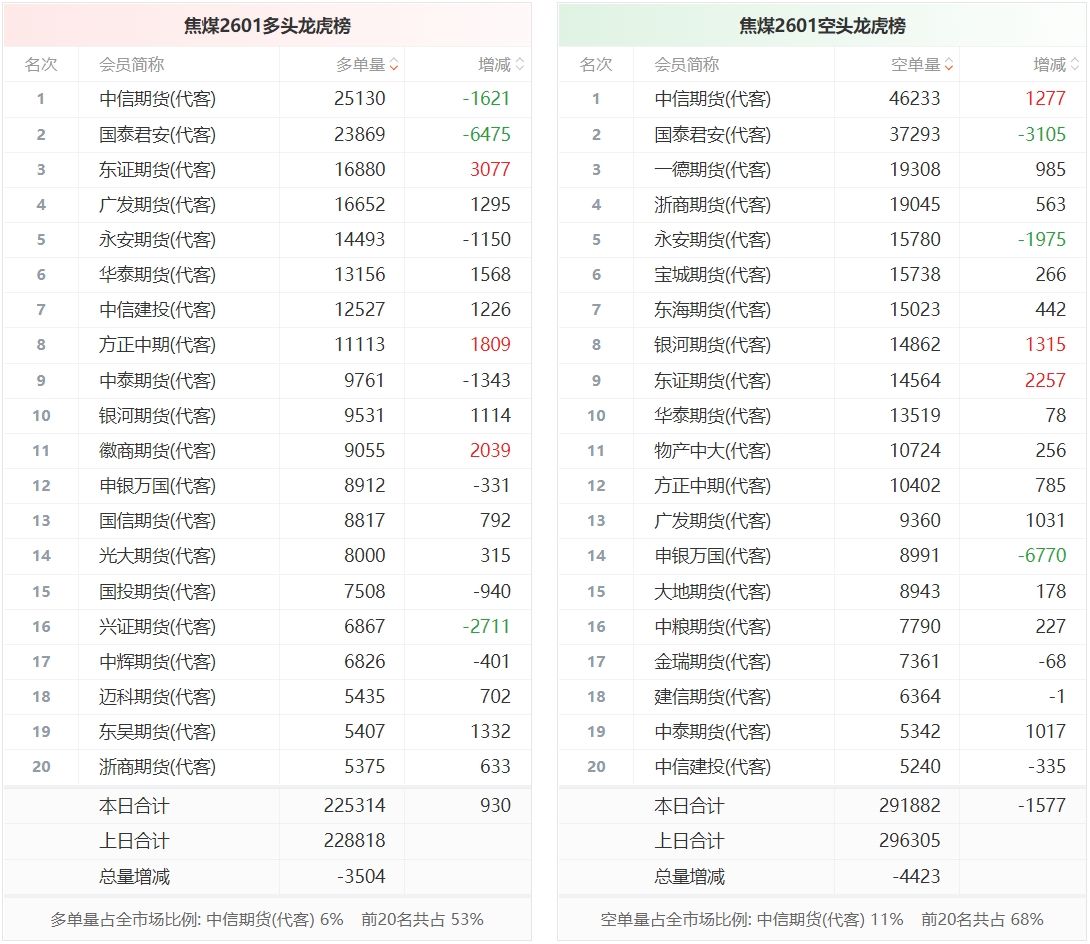Click 会员简称 header in long table
Image resolution: width=1090 pixels, height=944 pixels.
131,65
